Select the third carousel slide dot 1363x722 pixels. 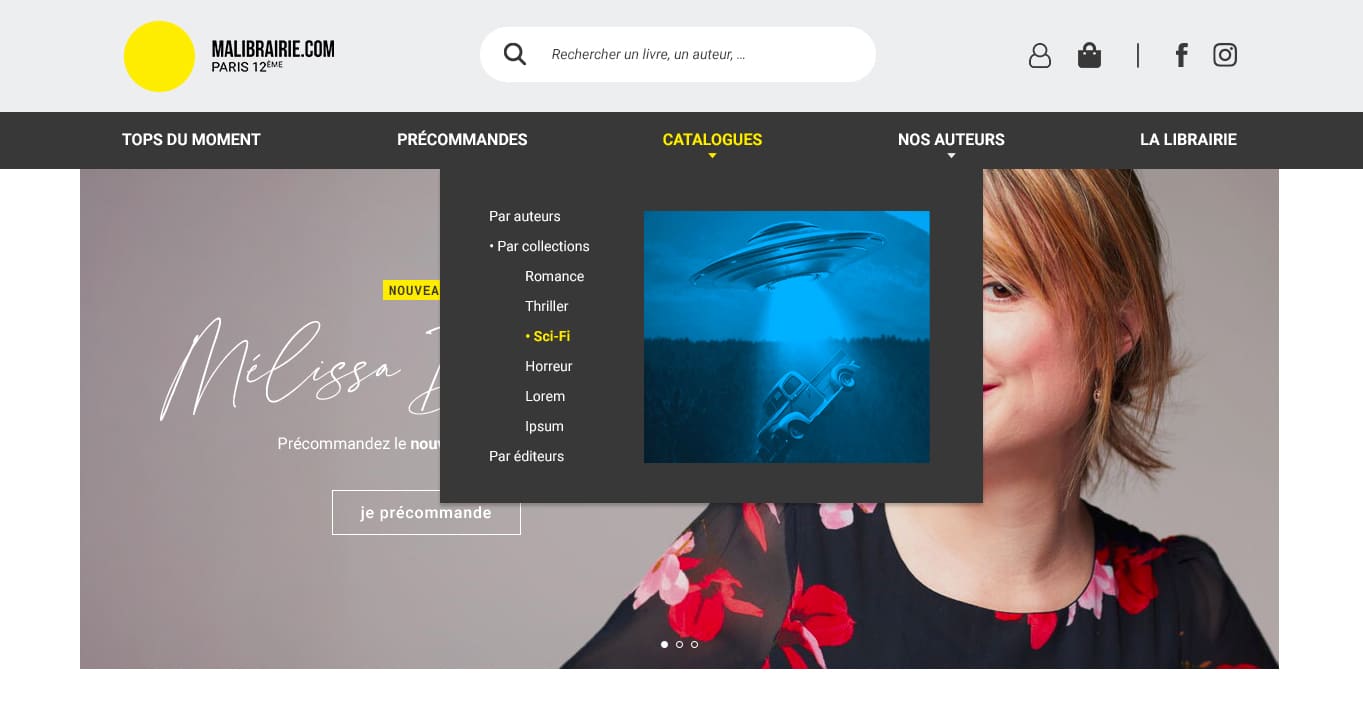(695, 644)
